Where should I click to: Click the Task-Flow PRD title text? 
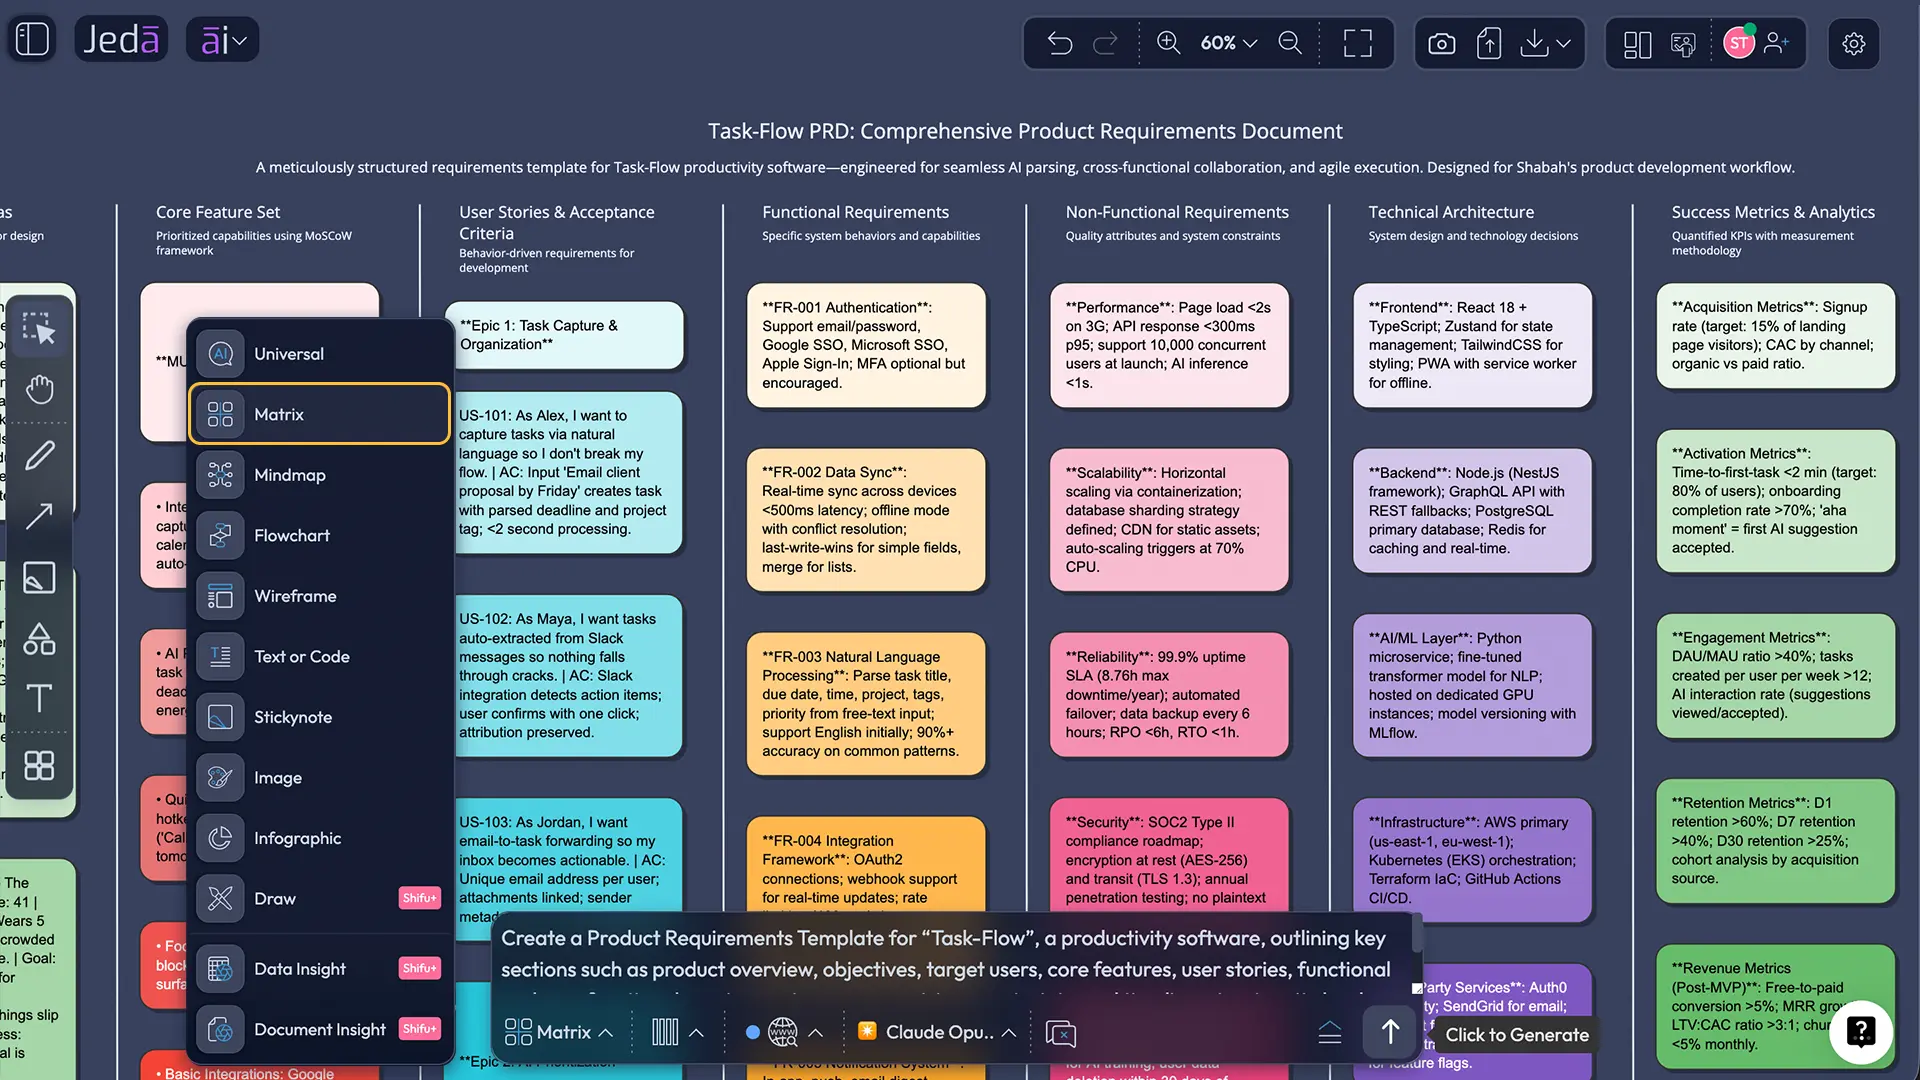[x=1025, y=131]
